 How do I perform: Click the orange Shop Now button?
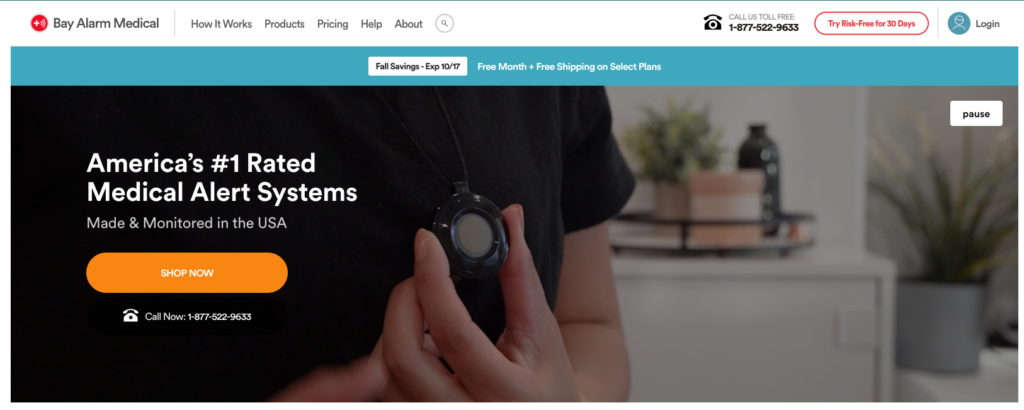pos(187,273)
